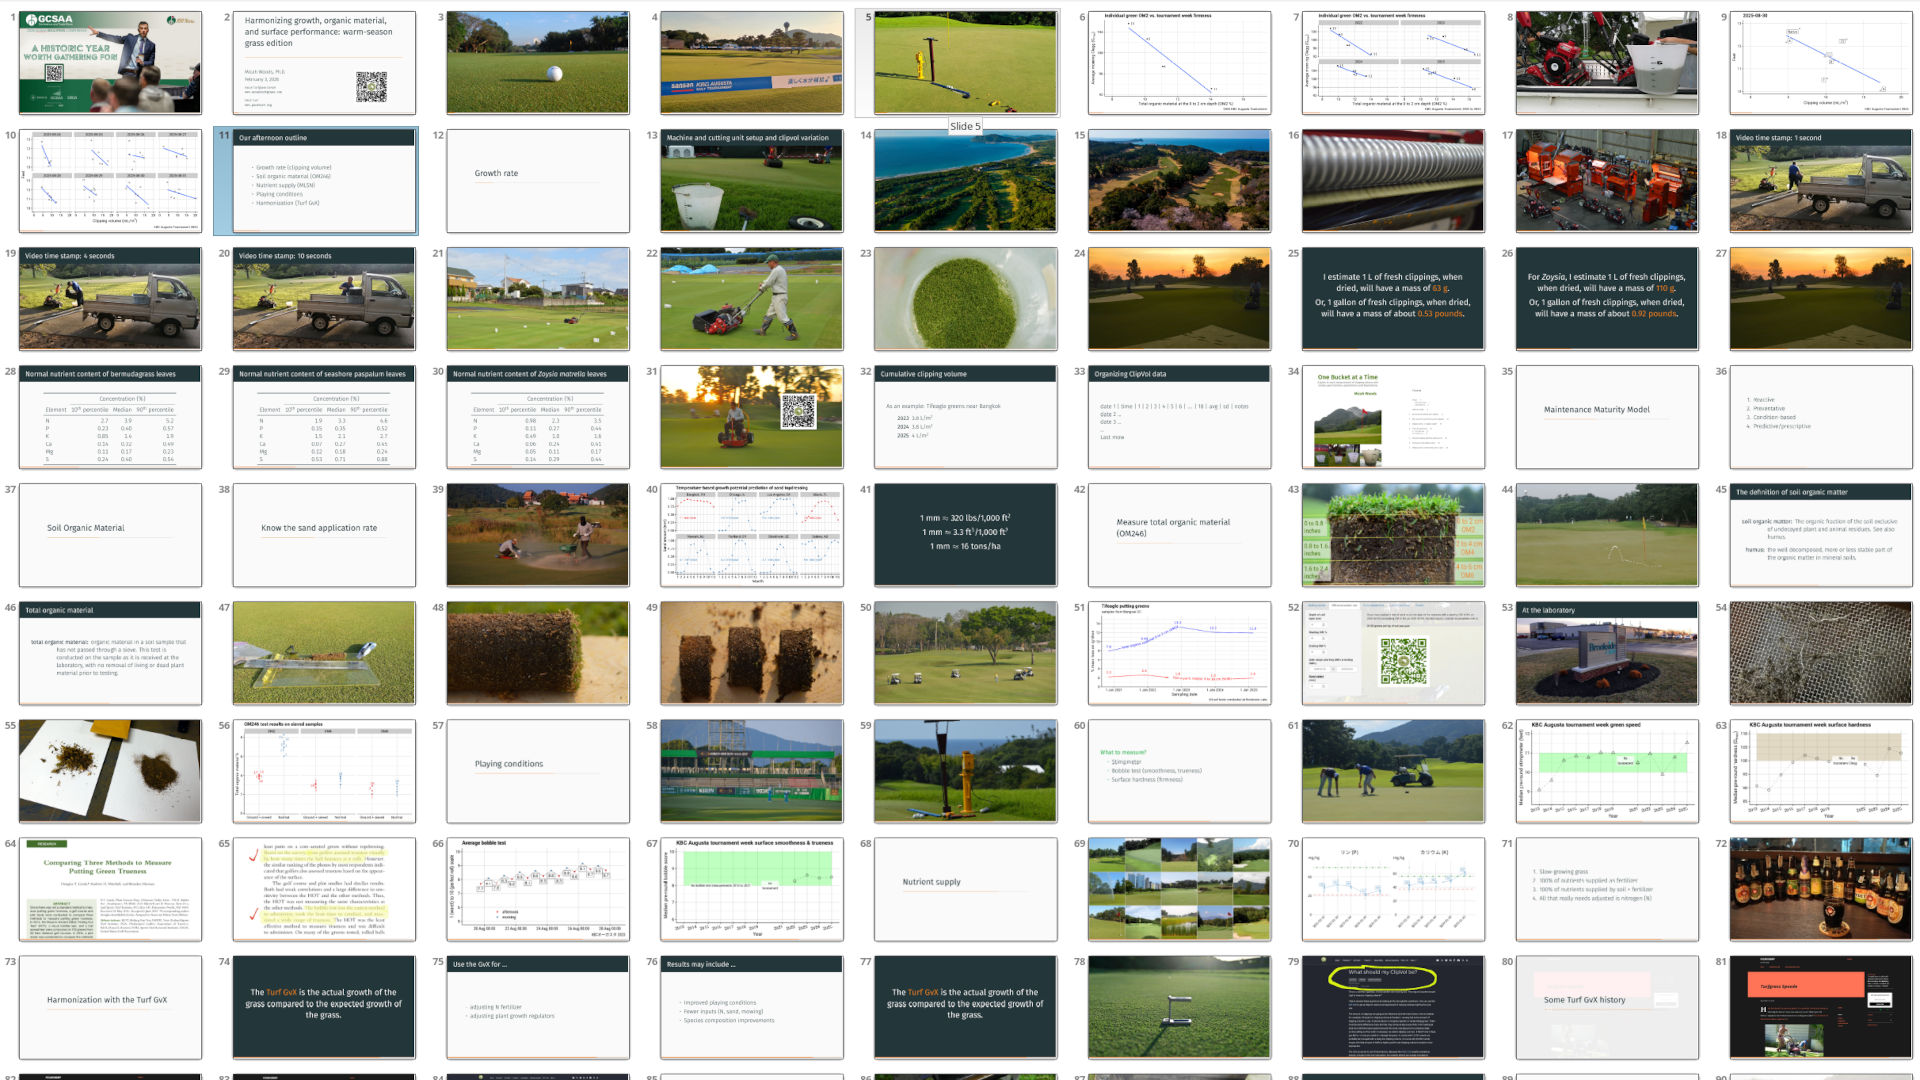Select slide 'Harmonization with the Turf GvX'
1920x1080 pixels.
[x=109, y=1006]
